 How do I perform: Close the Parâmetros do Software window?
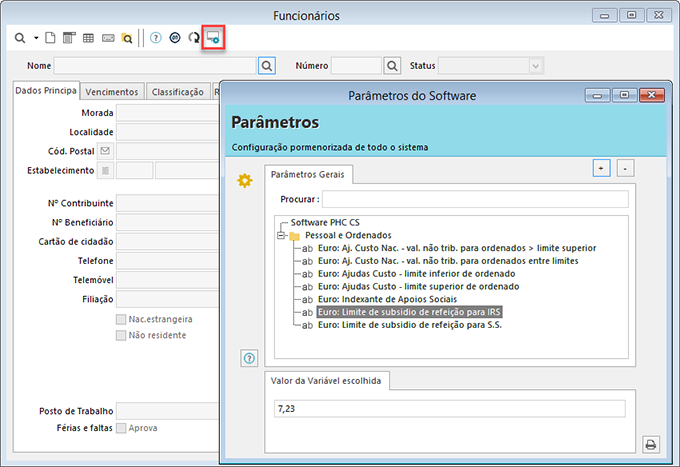[x=651, y=95]
